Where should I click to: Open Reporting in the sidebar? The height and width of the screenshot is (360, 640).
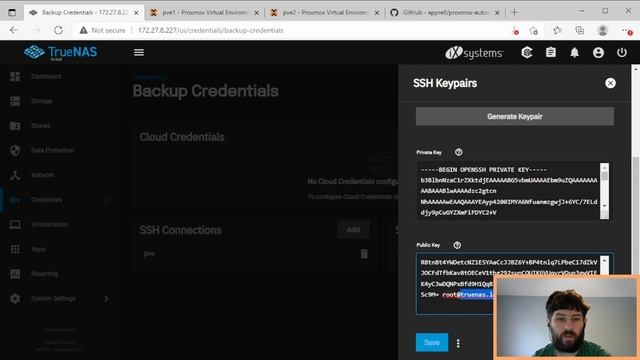pyautogui.click(x=44, y=273)
